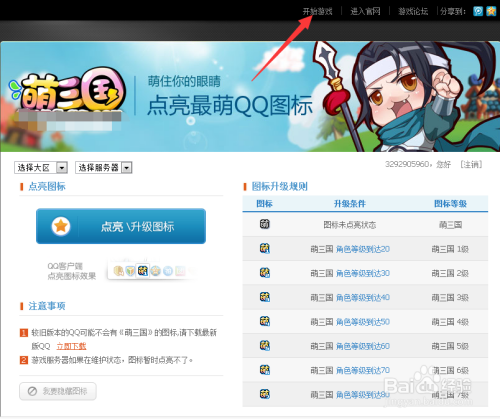This screenshot has width=500, height=419.
Task: Click the 角色等级到达70 link text
Action: (363, 370)
